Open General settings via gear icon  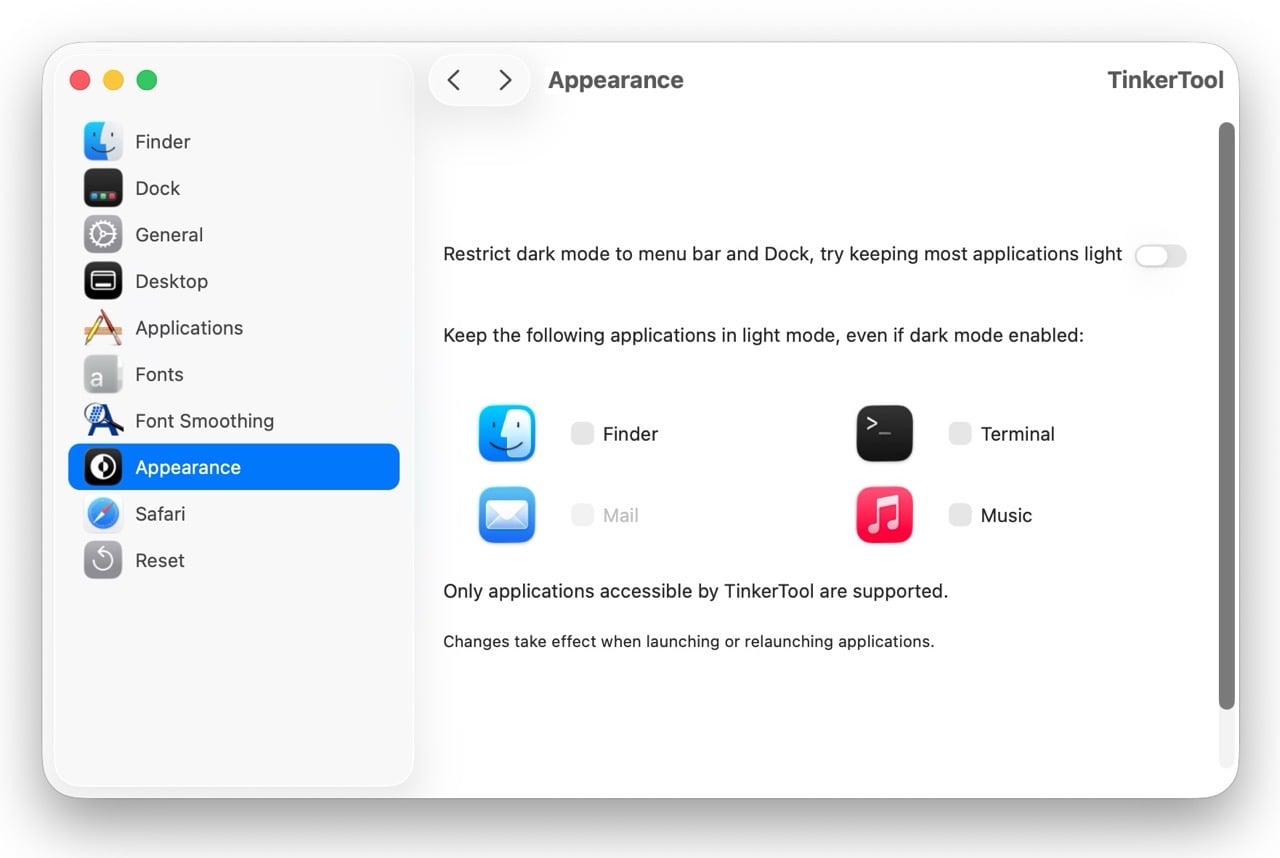(x=104, y=234)
